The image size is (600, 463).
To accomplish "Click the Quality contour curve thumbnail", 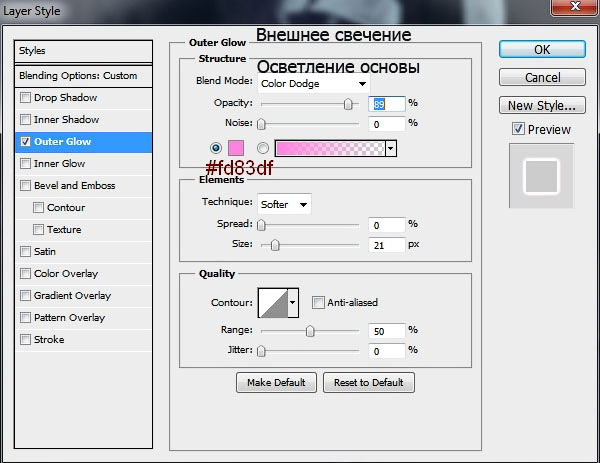I will (273, 303).
